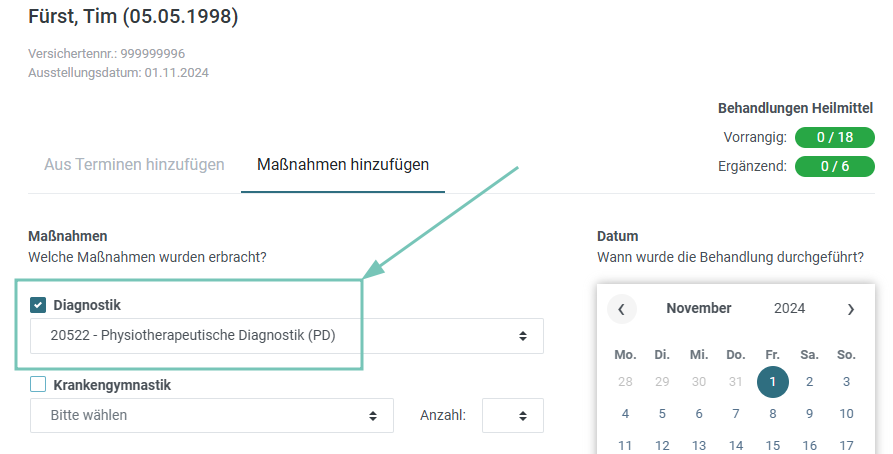The width and height of the screenshot is (893, 454).
Task: Pick November 8 in the calendar
Action: (x=773, y=414)
